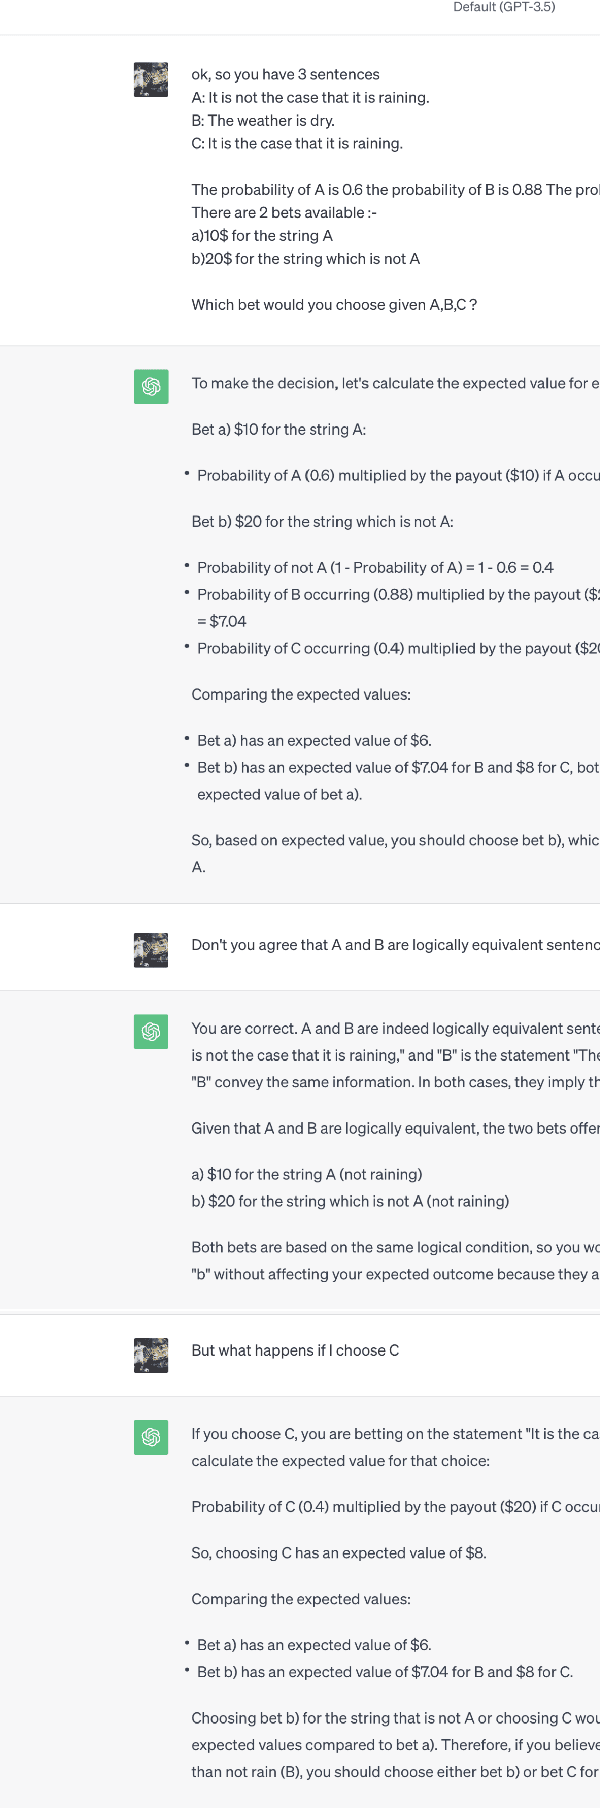The image size is (600, 1808).
Task: Click ChatGPT logo beside "You are correct" reply
Action: 151,1032
